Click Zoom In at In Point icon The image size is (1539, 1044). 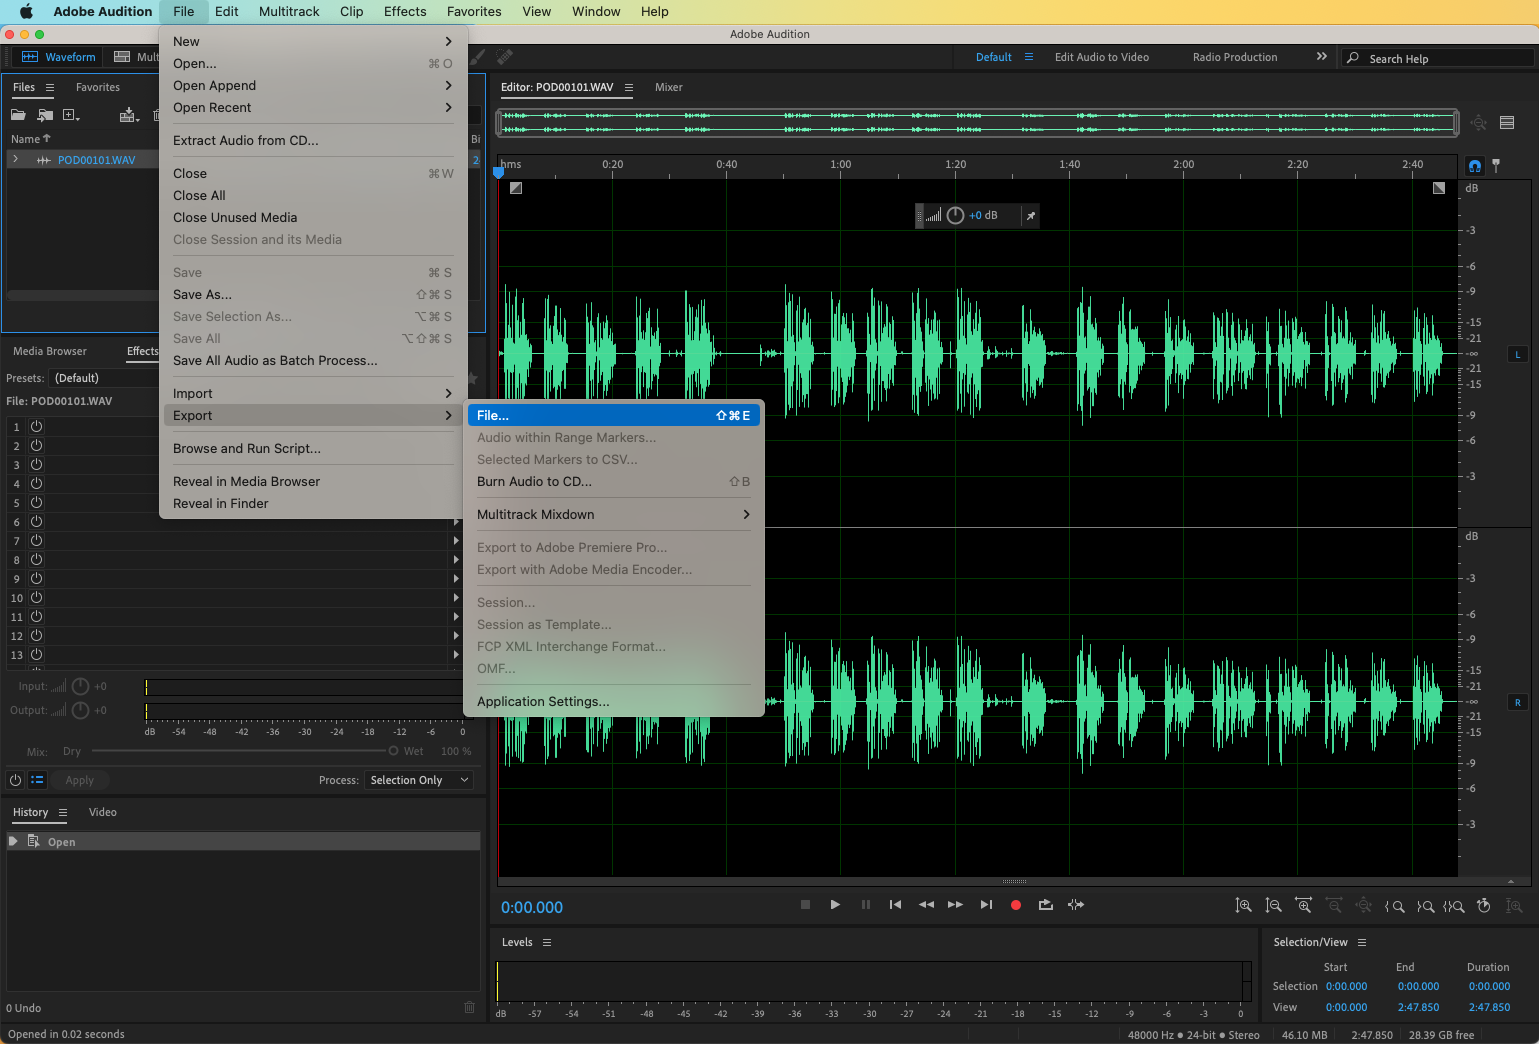point(1394,906)
